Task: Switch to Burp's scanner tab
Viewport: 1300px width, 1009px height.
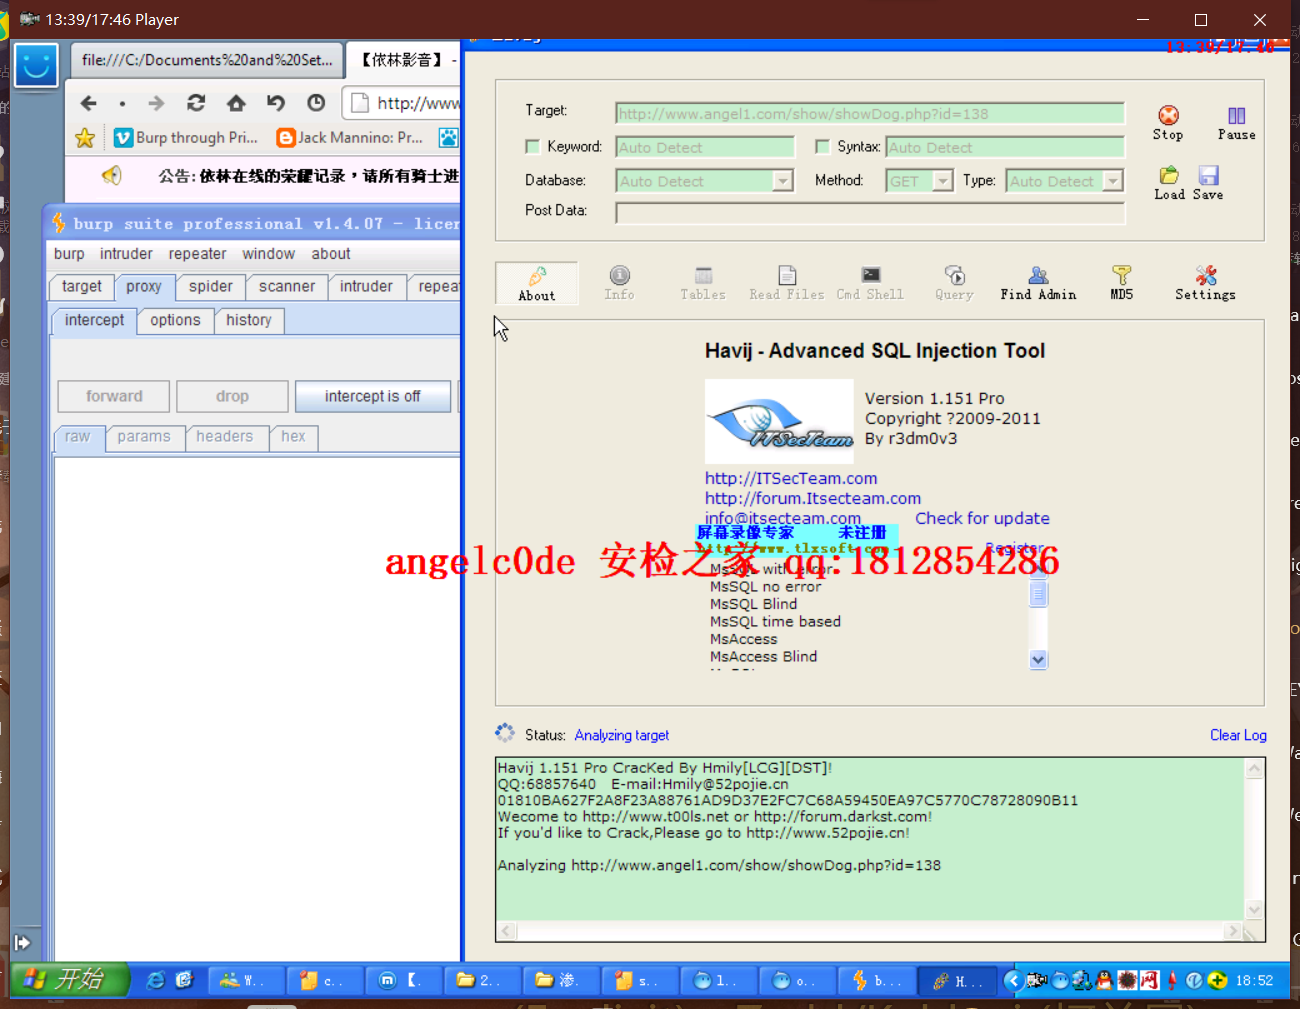Action: pyautogui.click(x=287, y=286)
